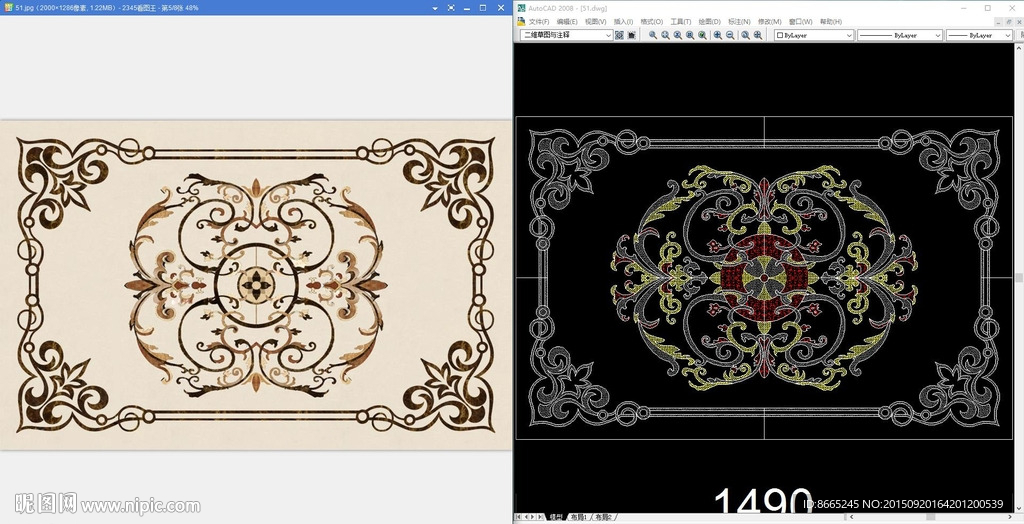
Task: Restore the 51.dwg drawing window
Action: tap(1008, 22)
